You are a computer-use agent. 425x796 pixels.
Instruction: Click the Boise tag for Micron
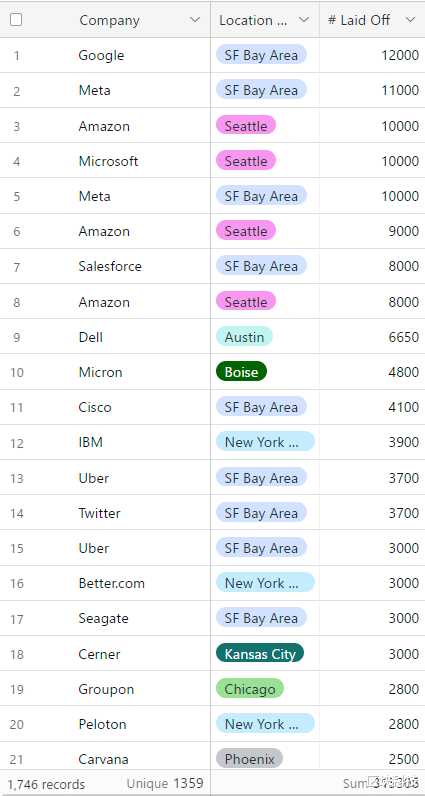(x=241, y=372)
